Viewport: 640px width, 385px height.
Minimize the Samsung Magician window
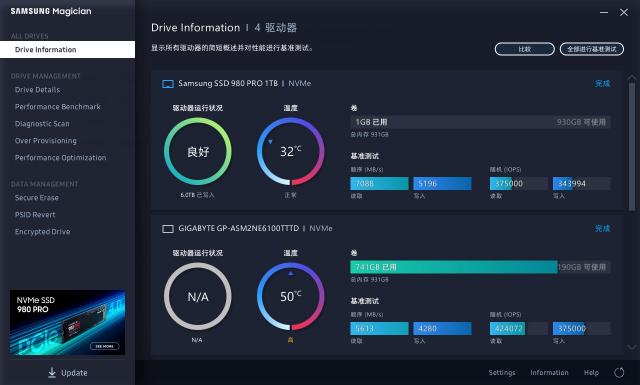[604, 13]
